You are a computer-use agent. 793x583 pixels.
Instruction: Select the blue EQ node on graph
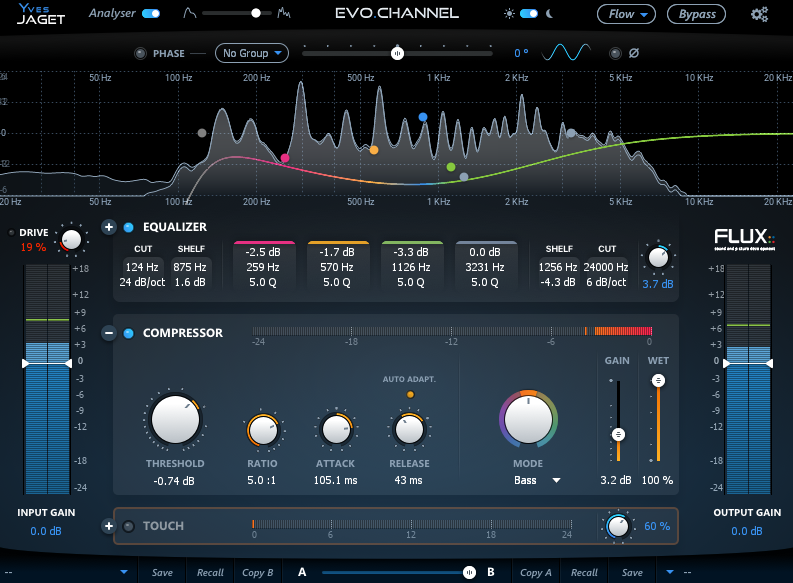423,117
